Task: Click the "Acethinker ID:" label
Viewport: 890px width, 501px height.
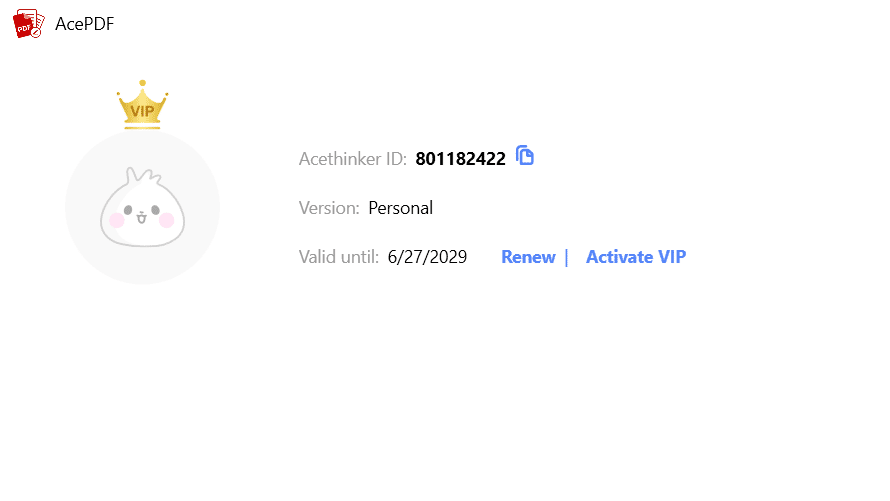Action: [x=353, y=159]
